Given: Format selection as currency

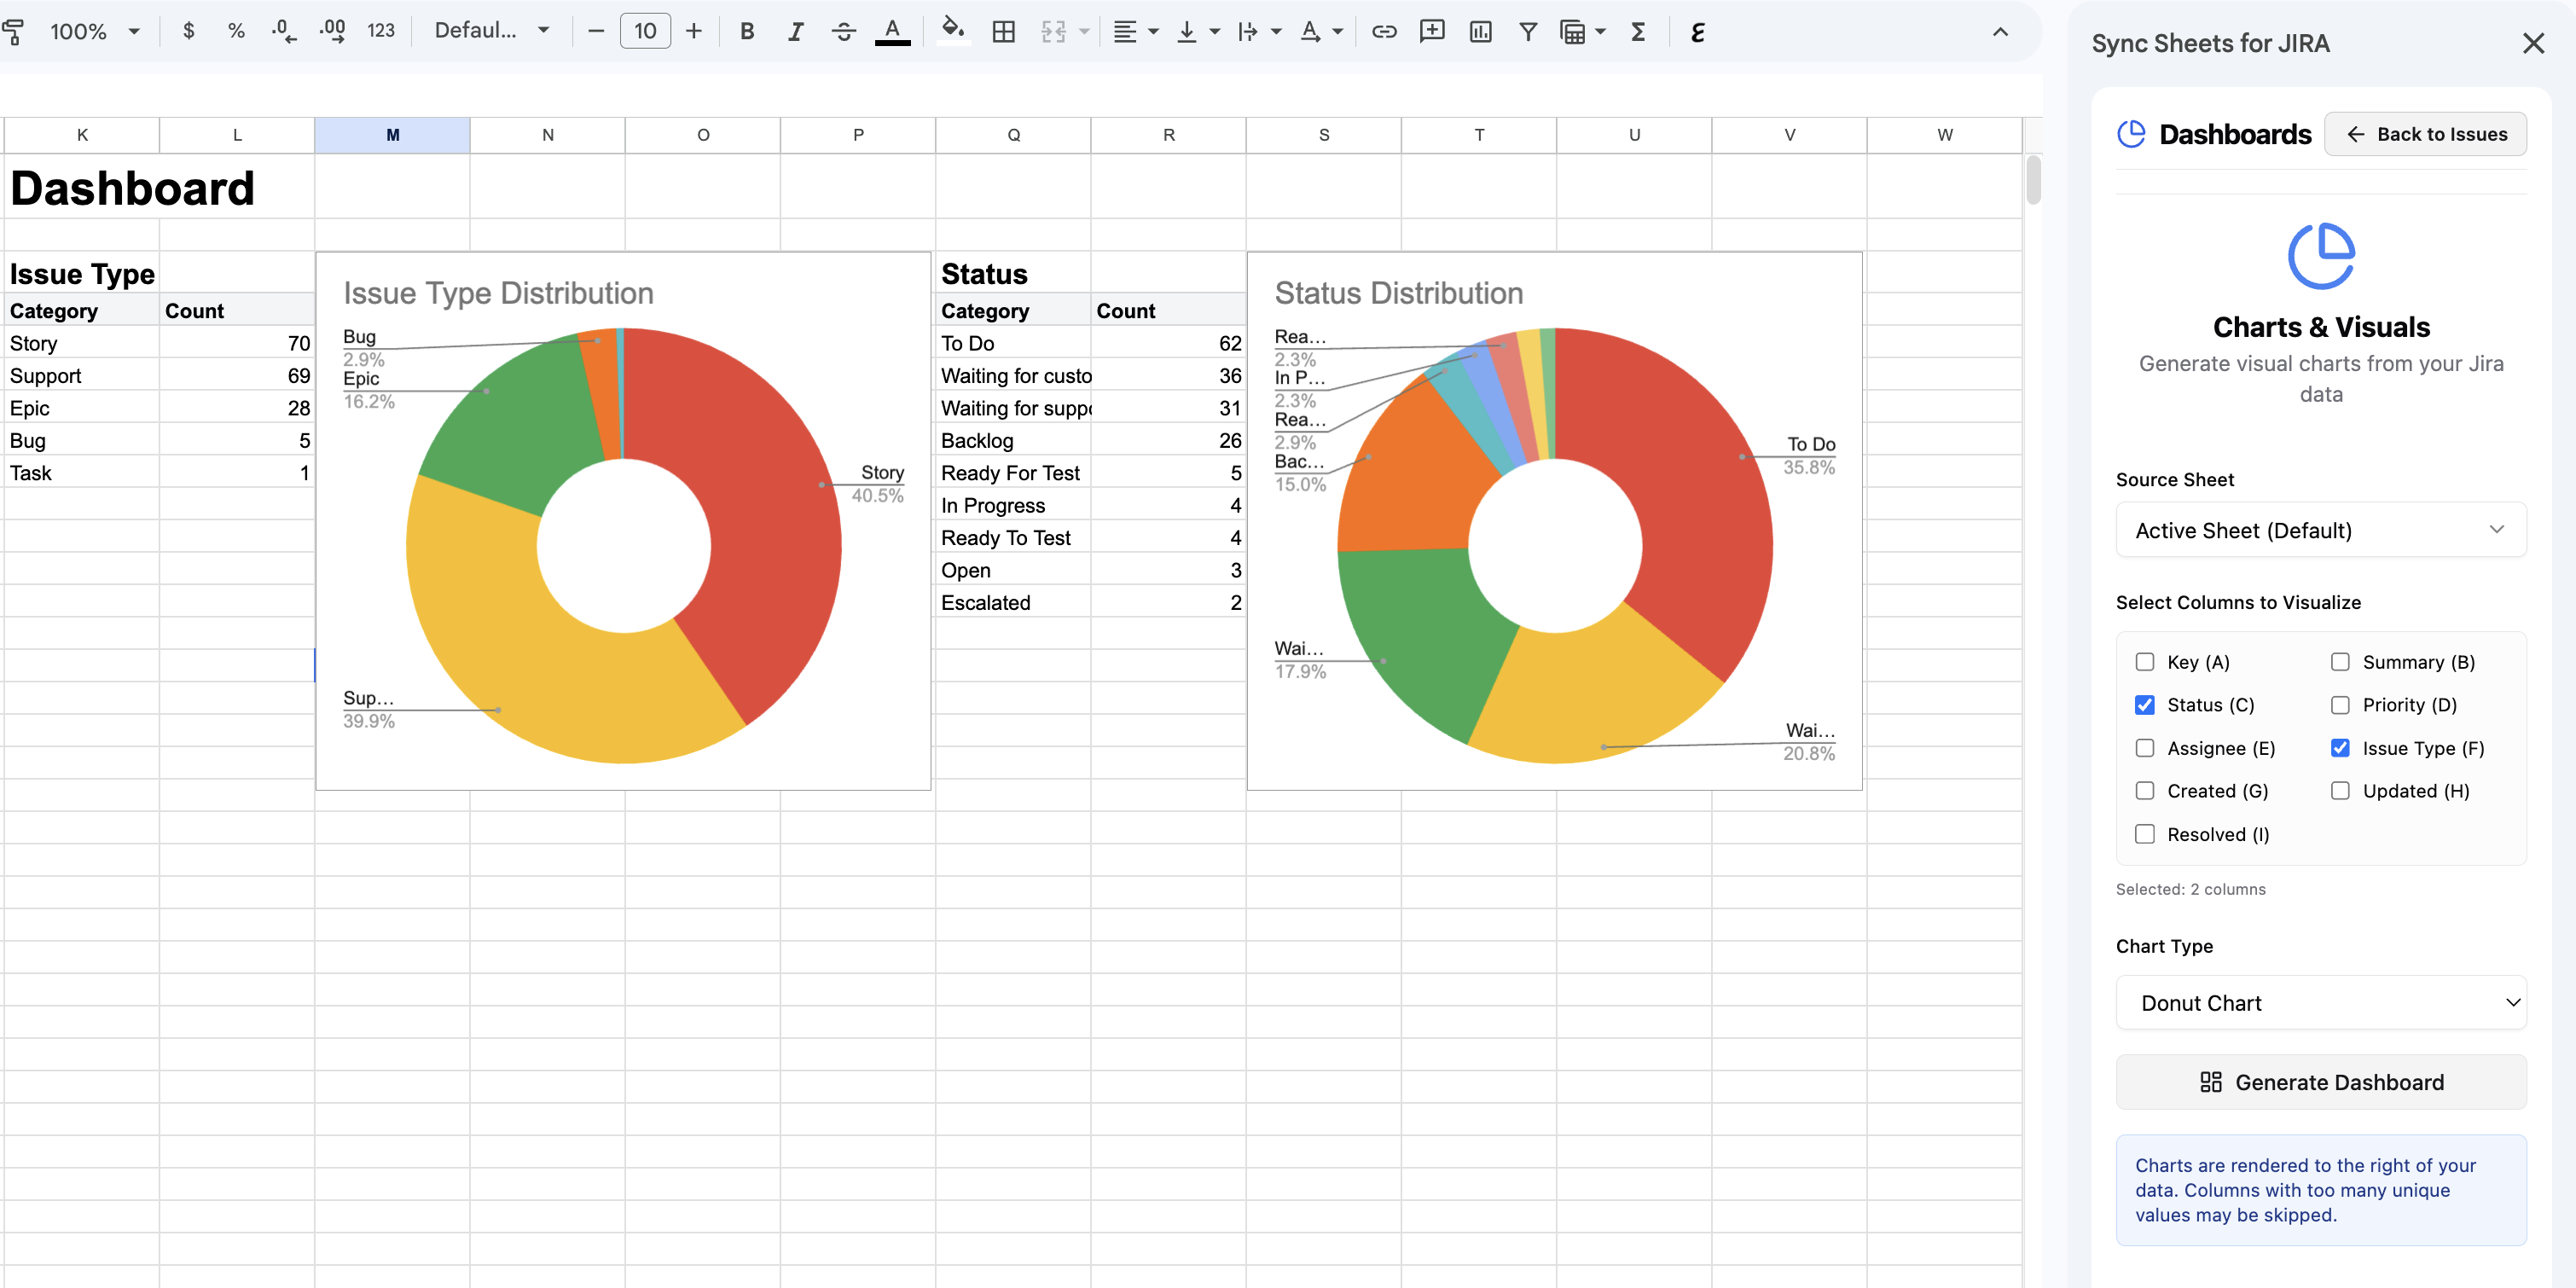Looking at the screenshot, I should 189,31.
